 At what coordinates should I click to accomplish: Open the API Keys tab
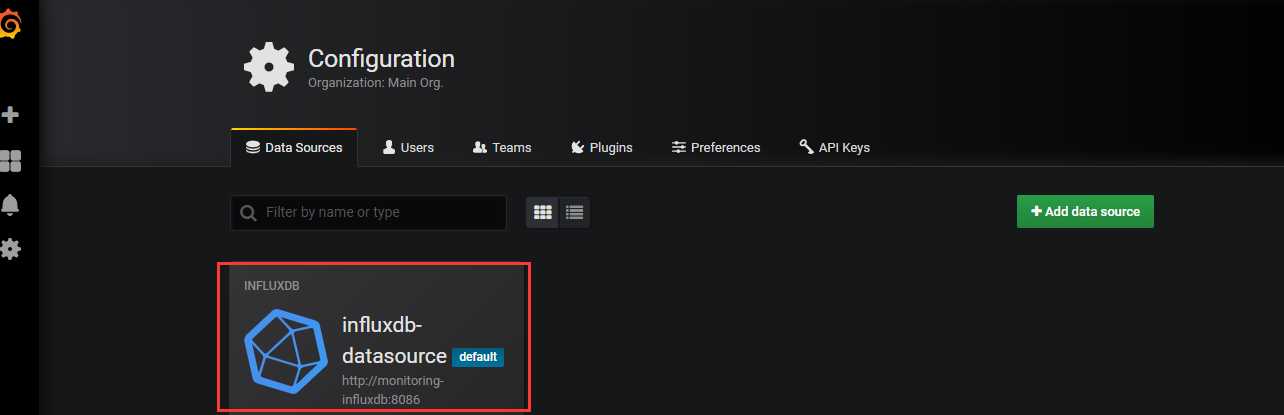(x=835, y=147)
